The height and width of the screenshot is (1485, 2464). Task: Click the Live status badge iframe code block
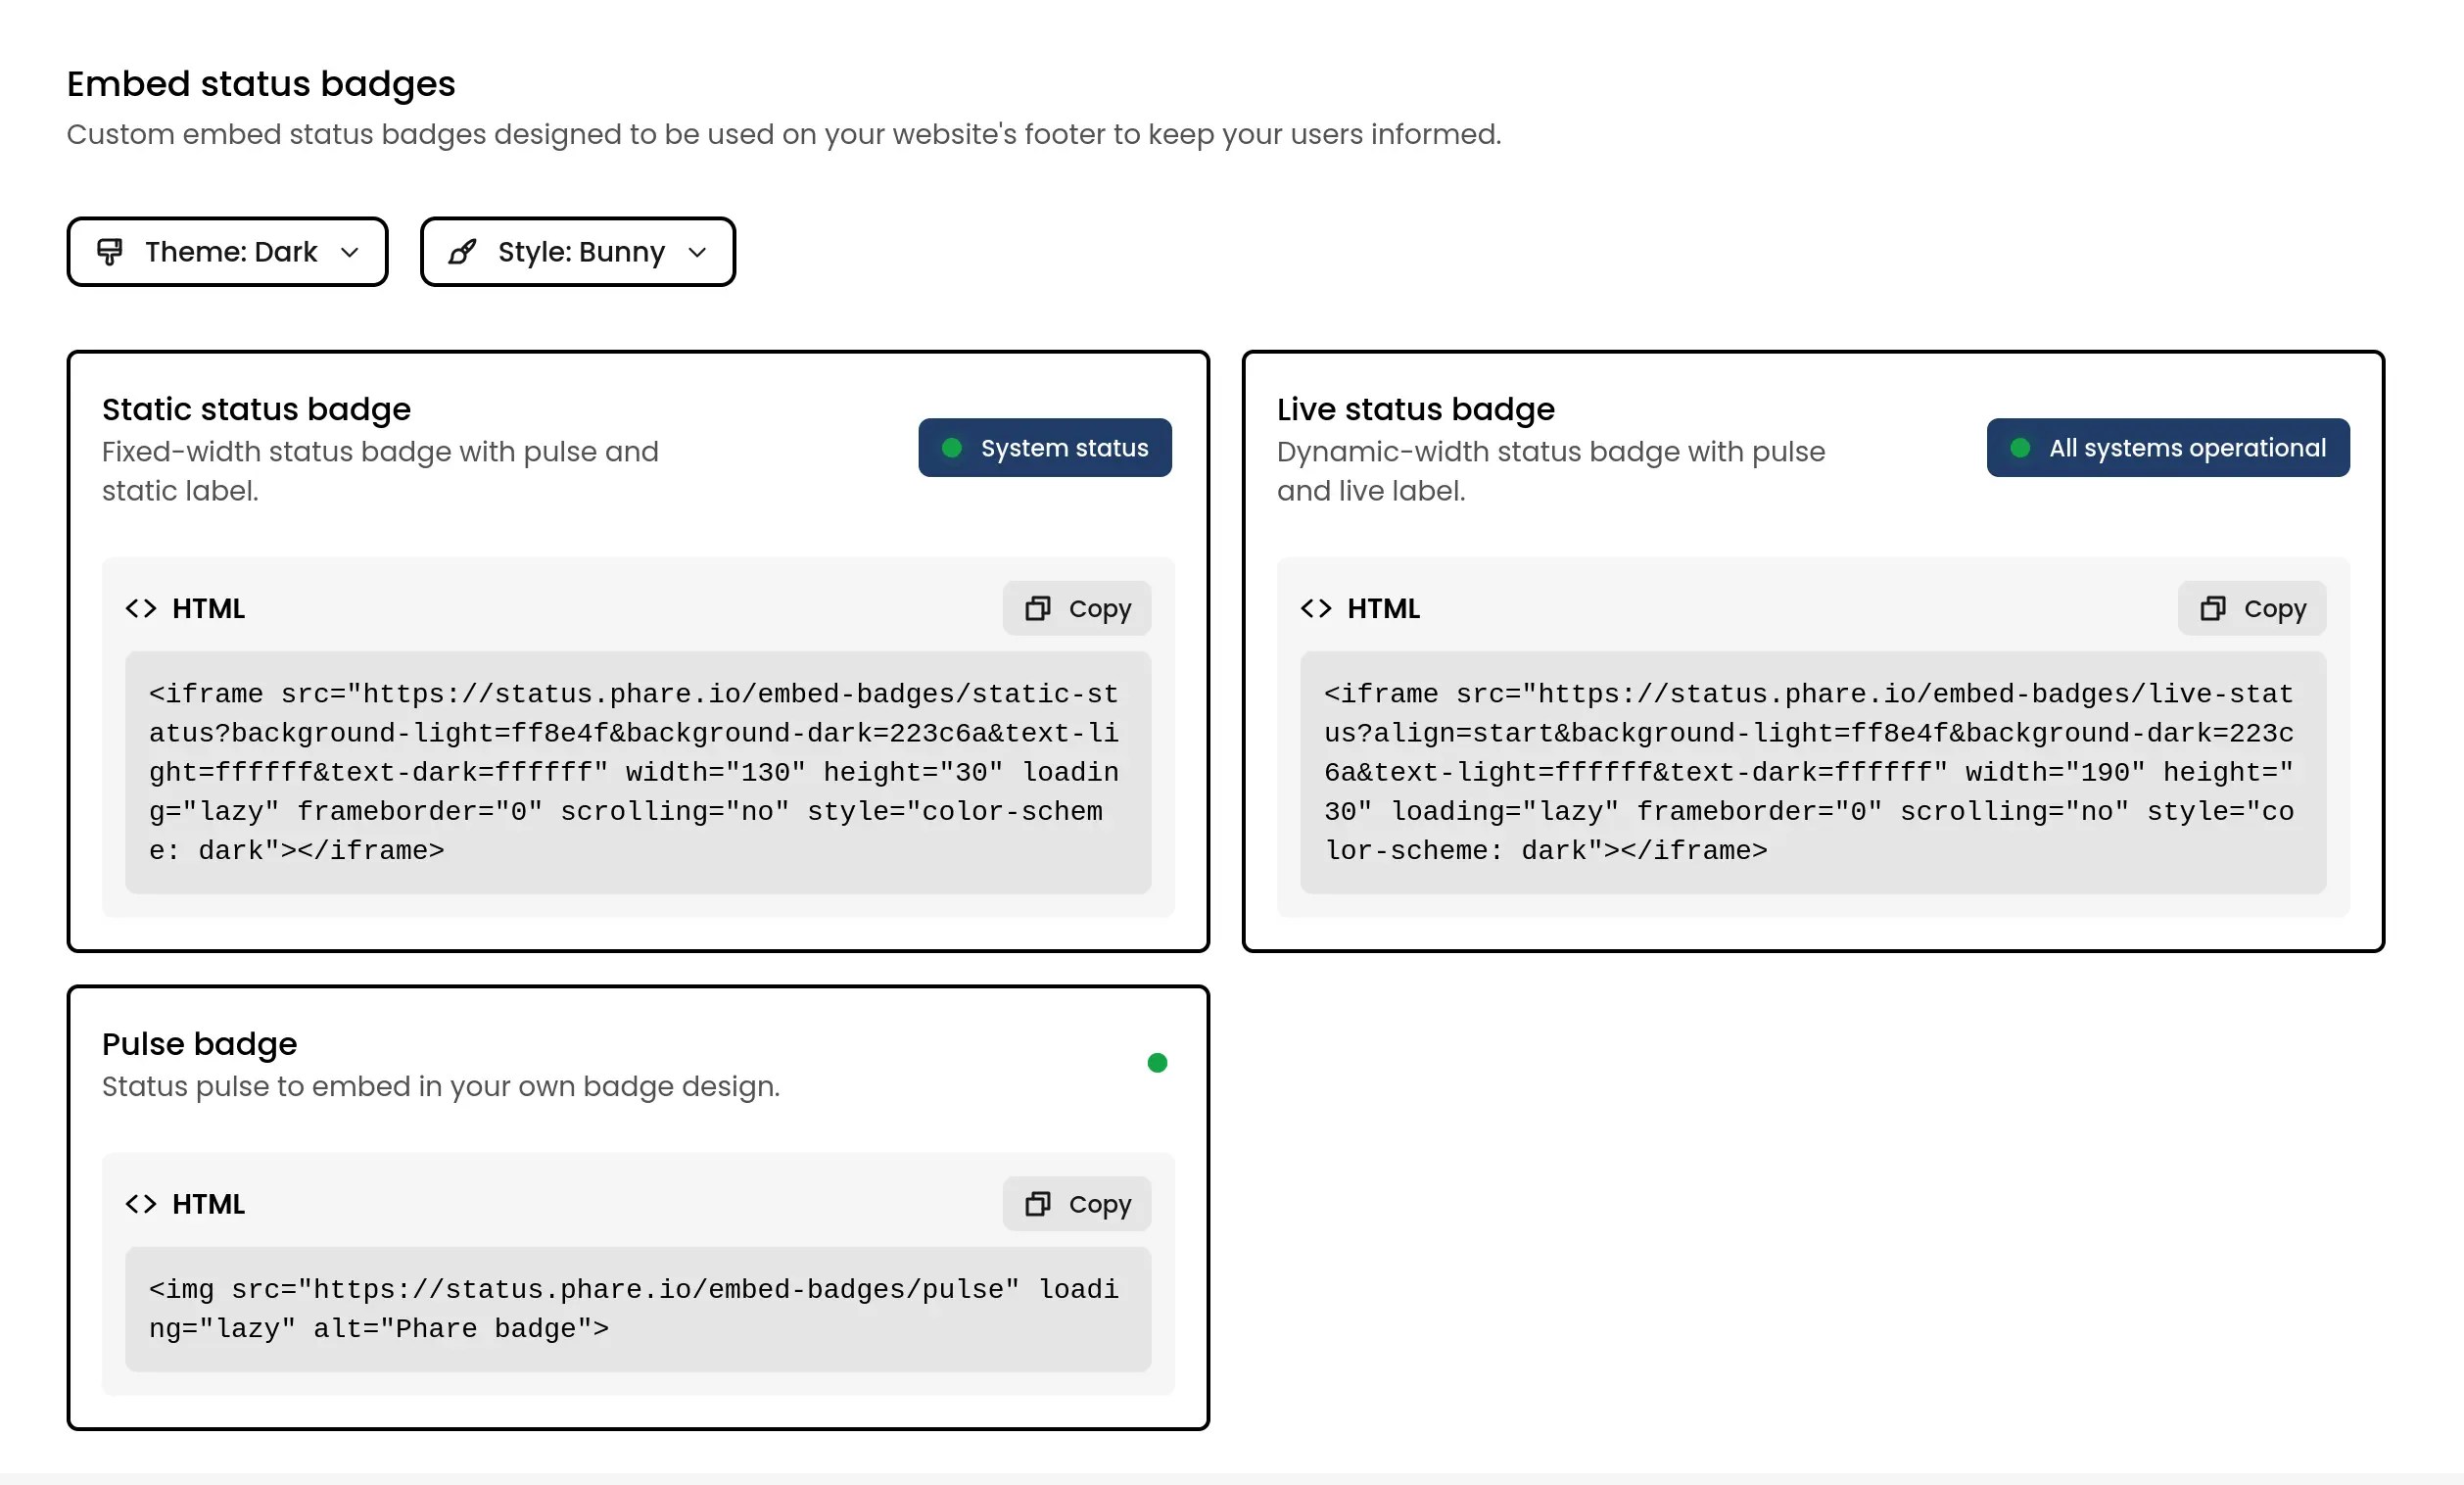click(1813, 772)
